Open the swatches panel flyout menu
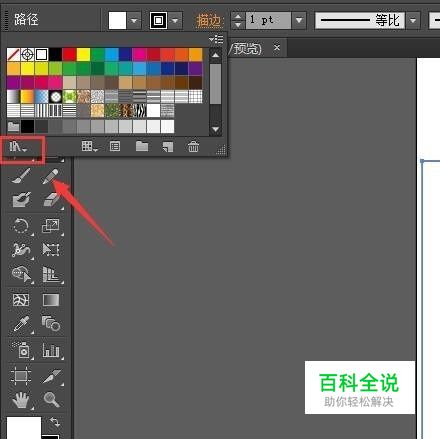The image size is (440, 439). coord(216,39)
